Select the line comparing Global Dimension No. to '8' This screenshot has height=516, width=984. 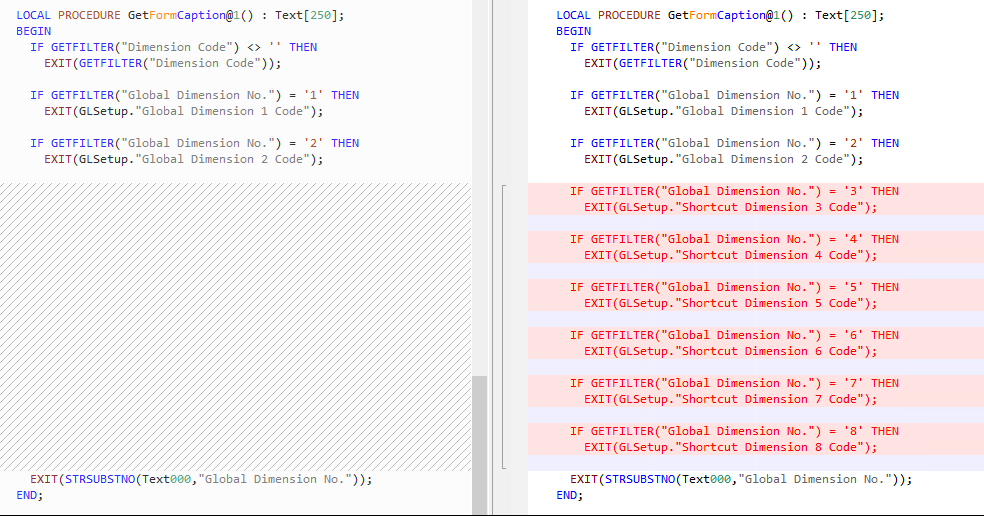pyautogui.click(x=734, y=431)
